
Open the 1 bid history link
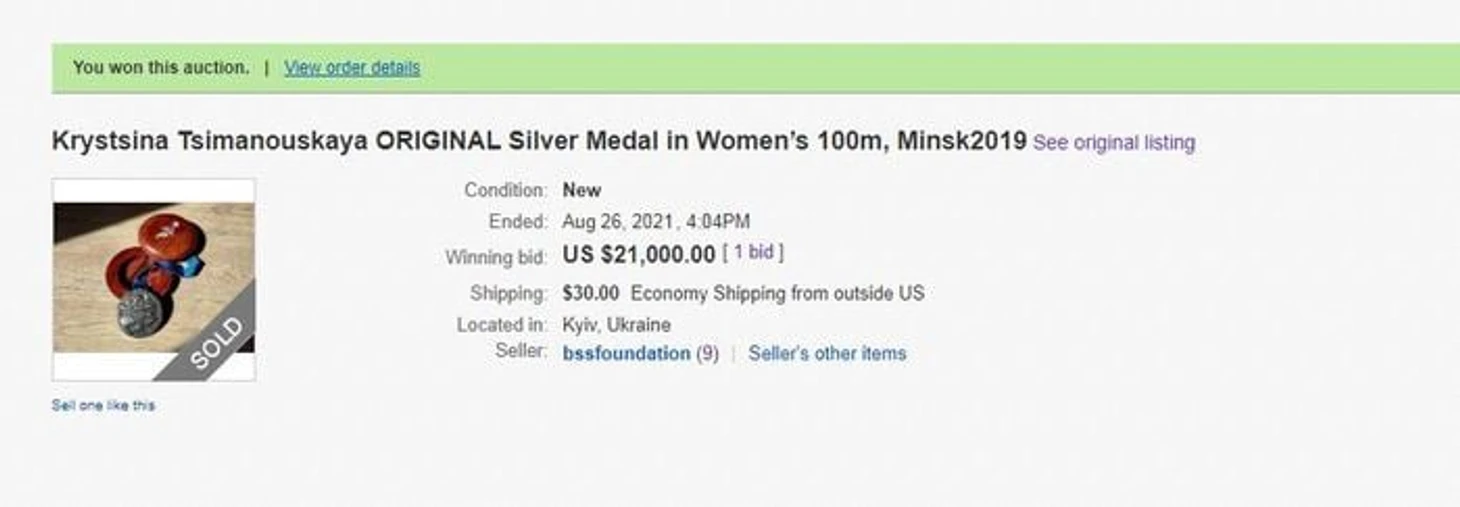tap(753, 253)
